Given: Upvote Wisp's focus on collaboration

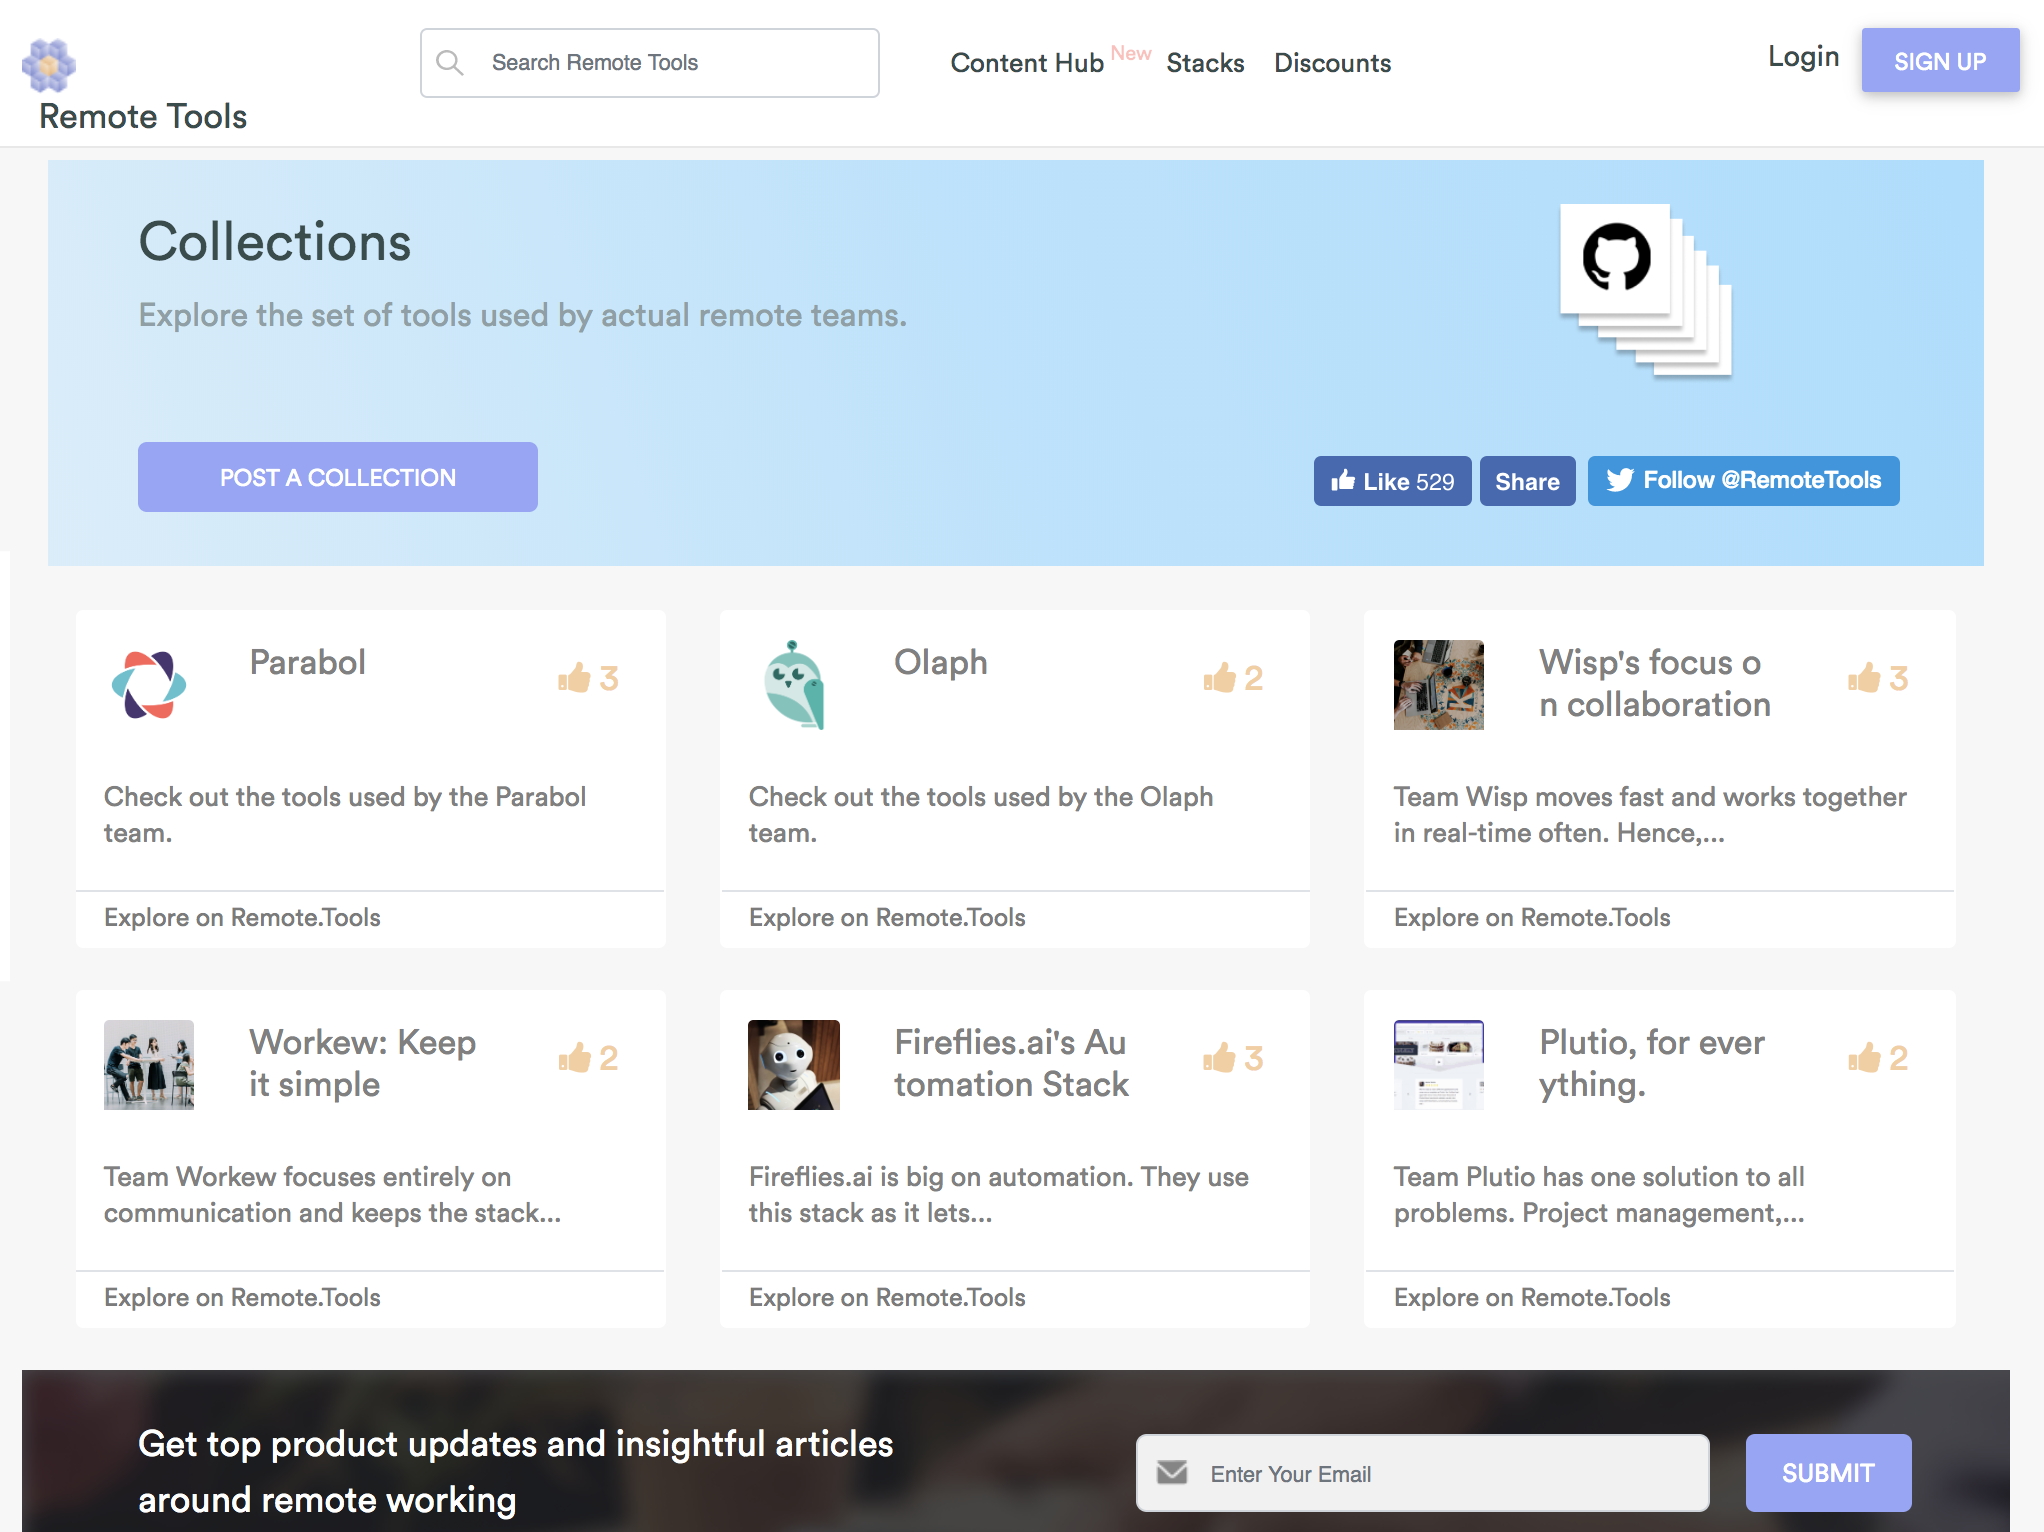Looking at the screenshot, I should click(x=1879, y=678).
